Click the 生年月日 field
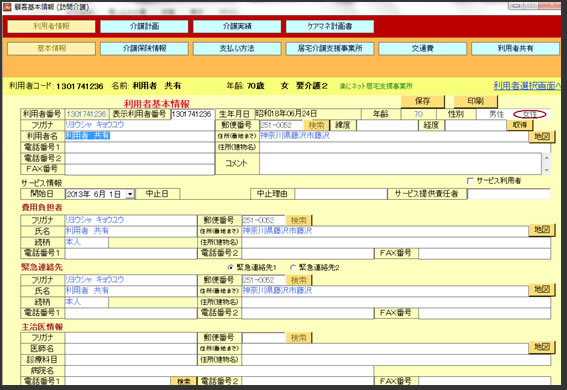Viewport: 567px width, 390px height. [308, 114]
